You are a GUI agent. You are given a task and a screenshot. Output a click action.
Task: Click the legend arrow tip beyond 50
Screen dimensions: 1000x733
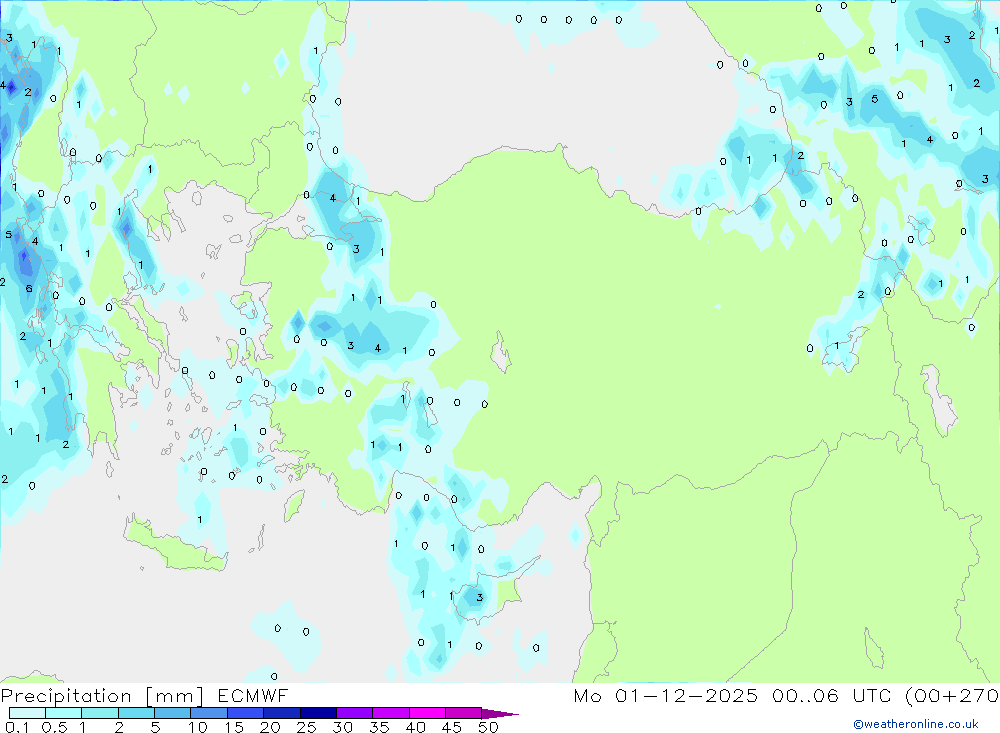tap(501, 714)
